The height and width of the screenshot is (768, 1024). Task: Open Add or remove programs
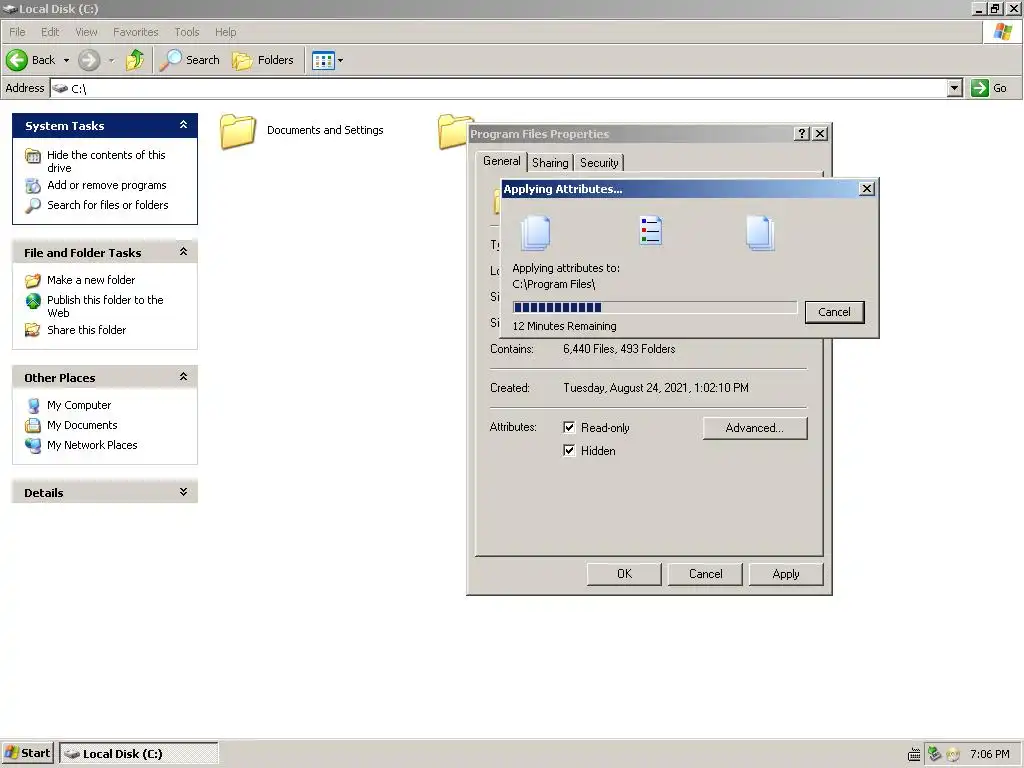coord(106,185)
